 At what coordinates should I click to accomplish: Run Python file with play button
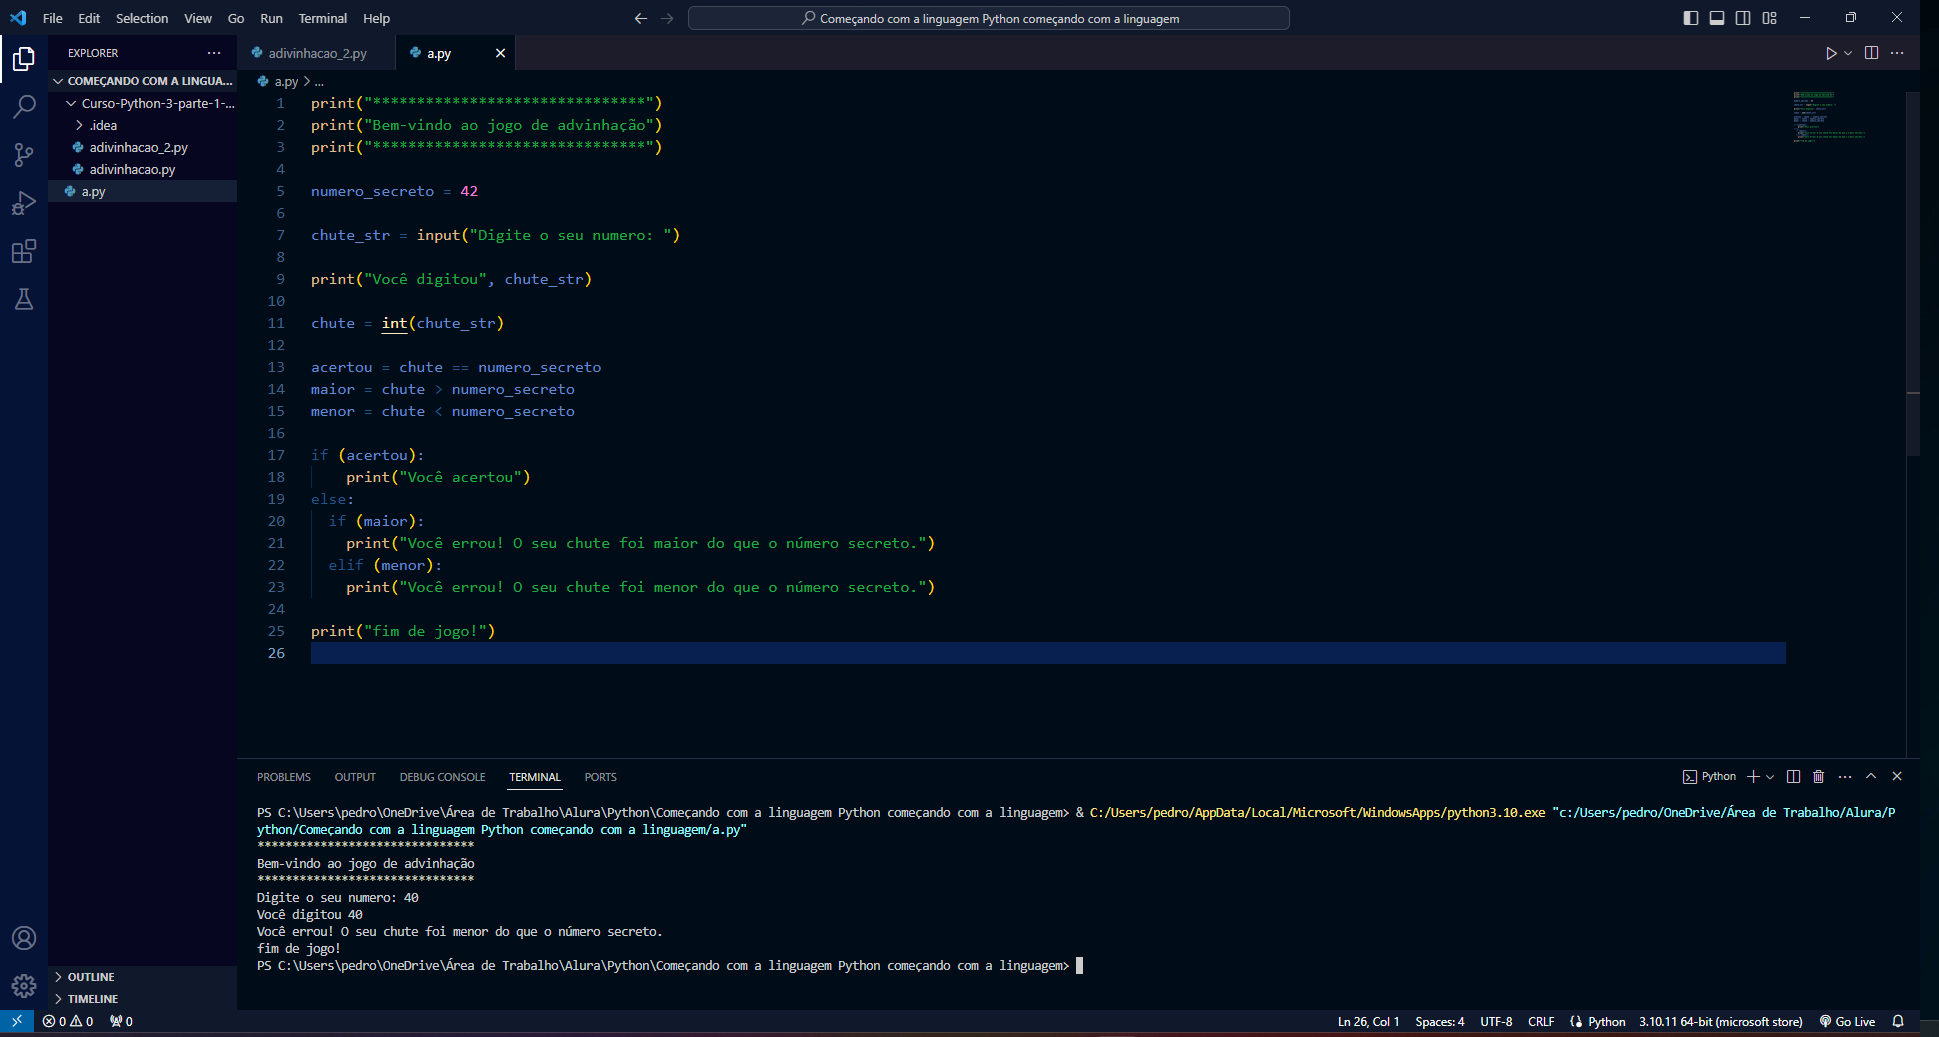pyautogui.click(x=1830, y=53)
